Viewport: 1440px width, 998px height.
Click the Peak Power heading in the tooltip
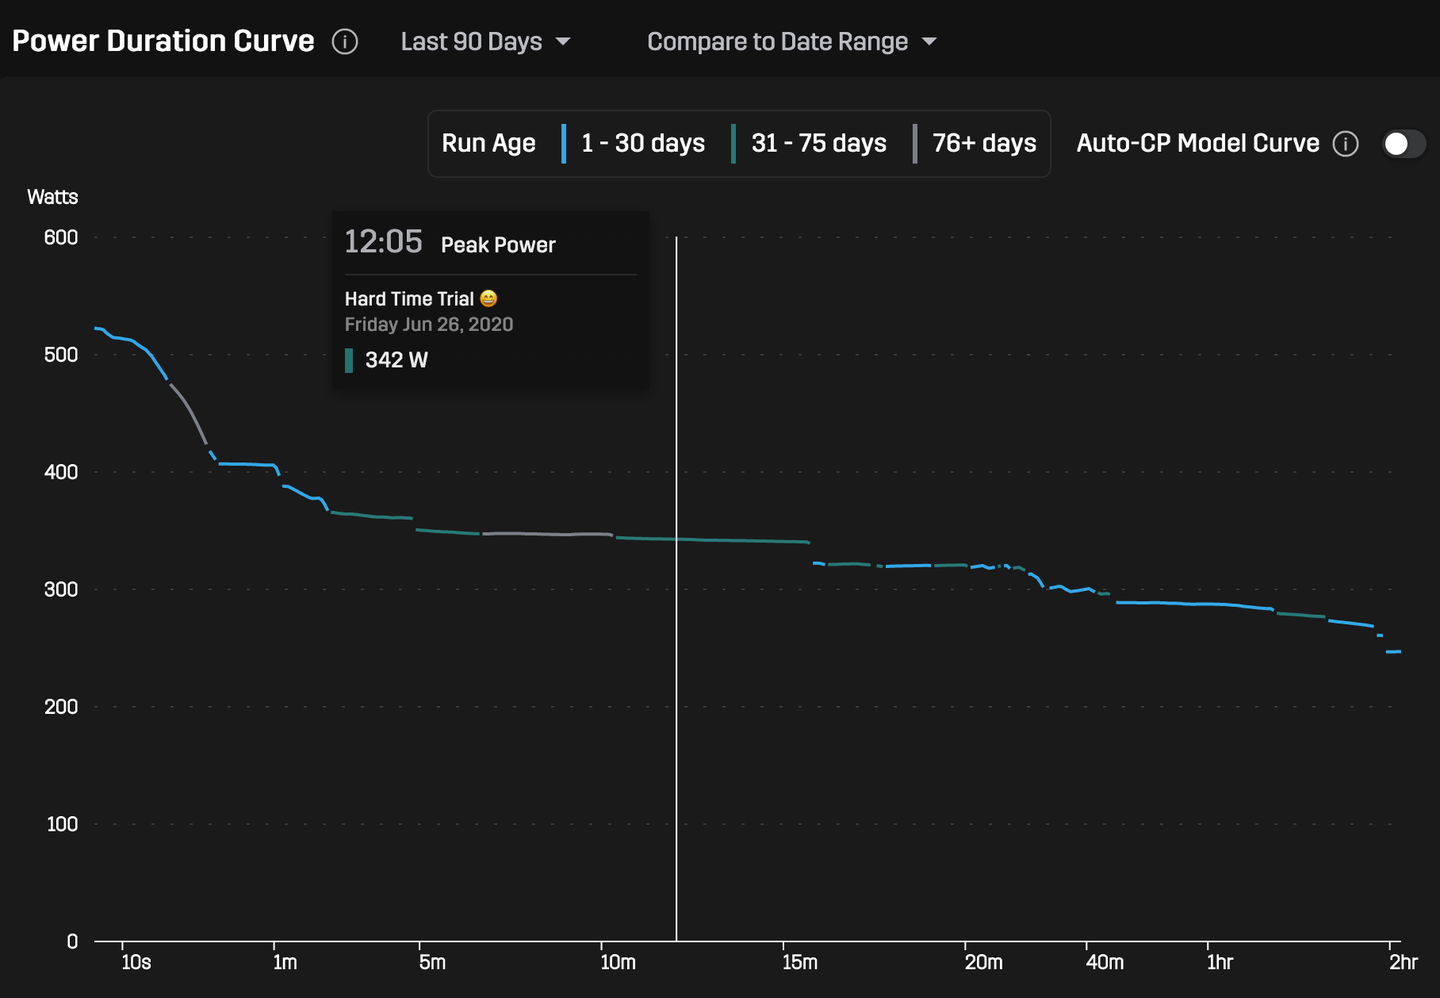[498, 245]
